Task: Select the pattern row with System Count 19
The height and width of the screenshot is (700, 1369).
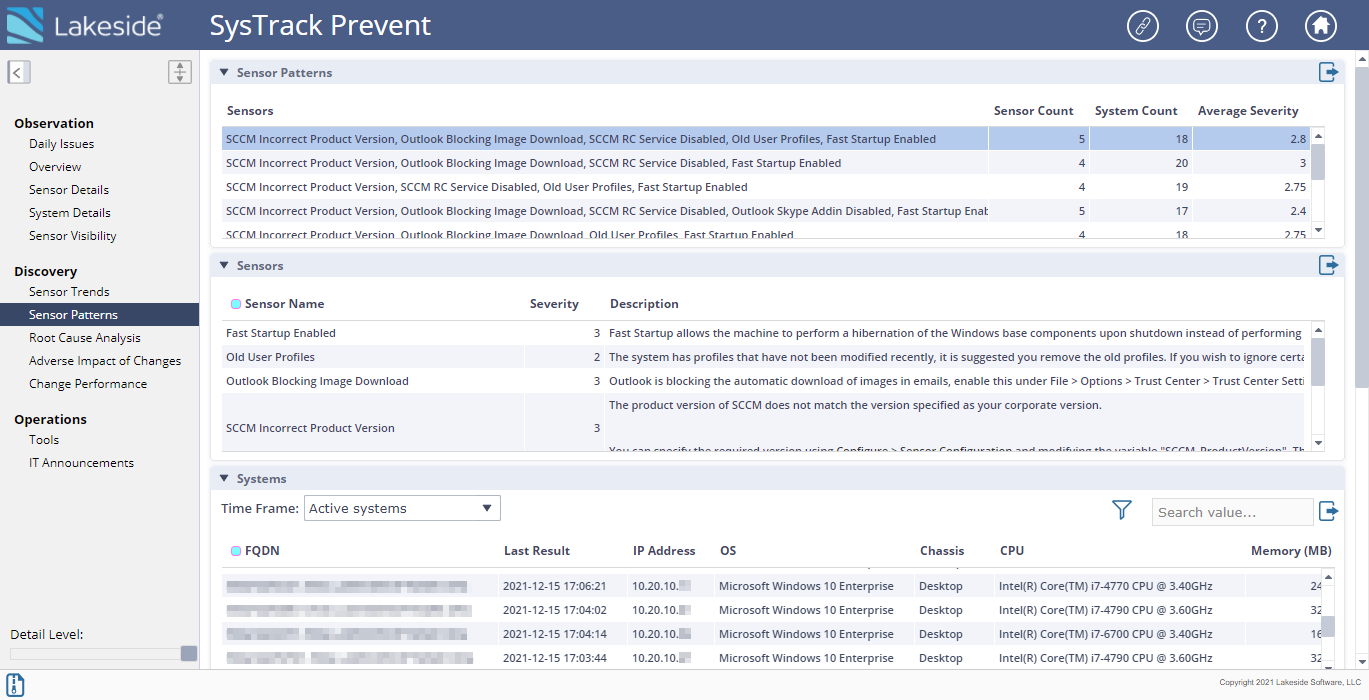Action: point(766,187)
